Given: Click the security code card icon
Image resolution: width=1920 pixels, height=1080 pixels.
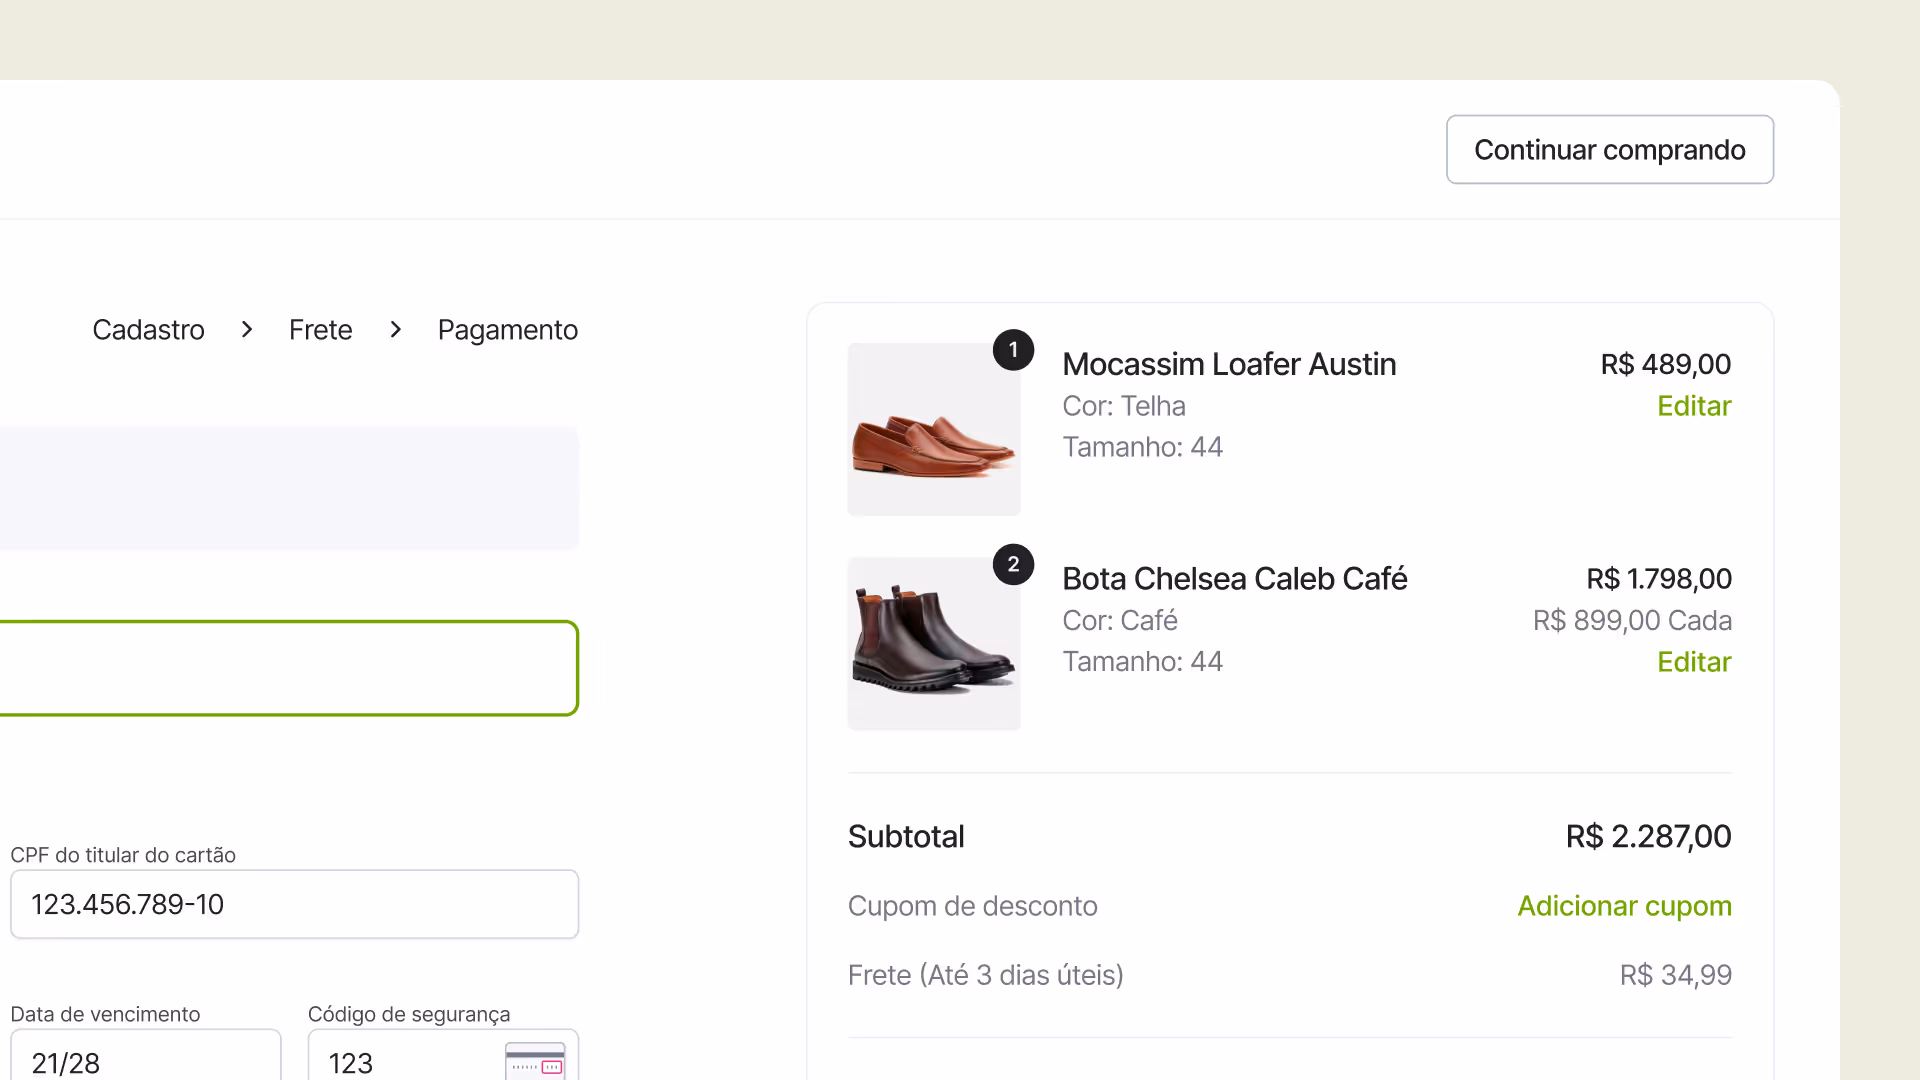Looking at the screenshot, I should point(535,1062).
